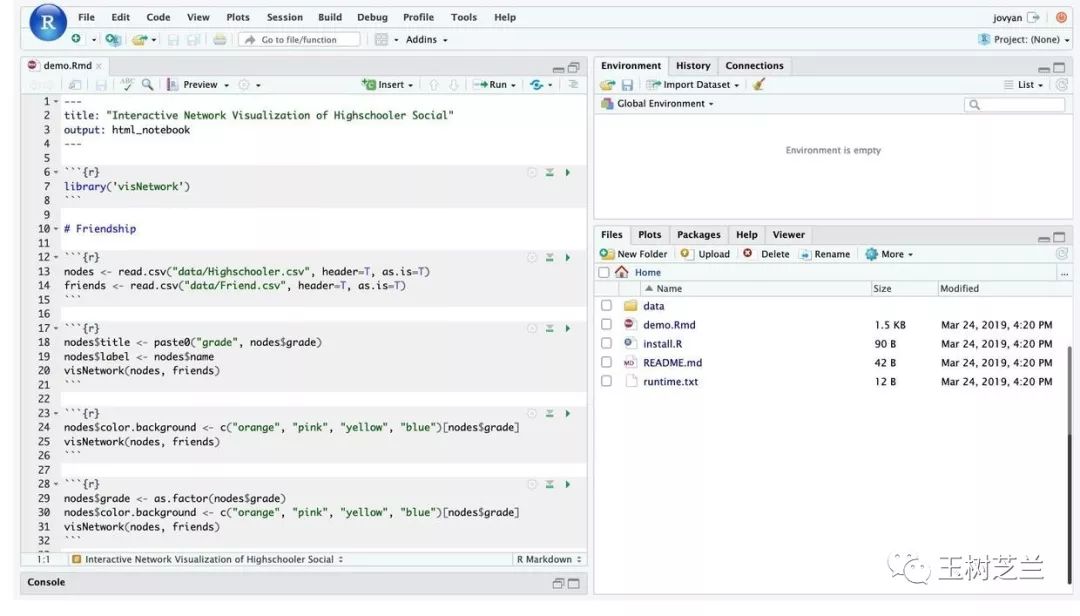Run the read.csv chunk at line 12
1080x616 pixels.
(568, 258)
